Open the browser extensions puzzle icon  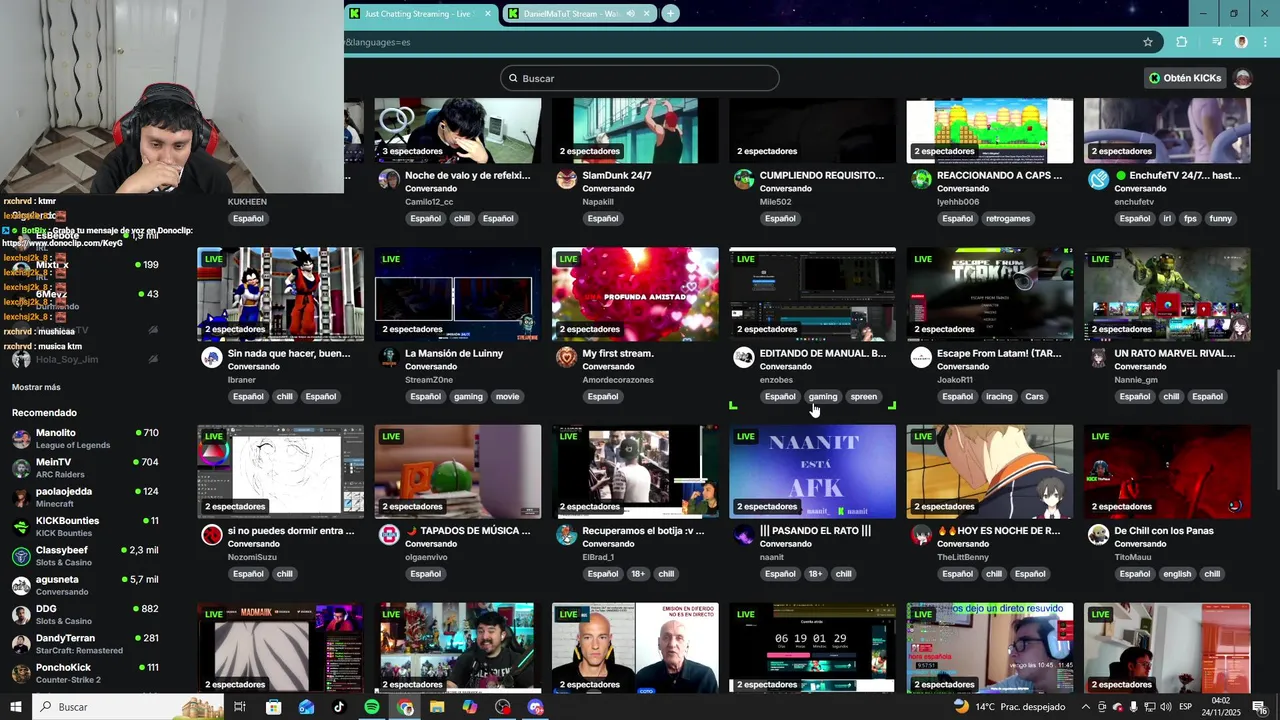click(x=1182, y=42)
